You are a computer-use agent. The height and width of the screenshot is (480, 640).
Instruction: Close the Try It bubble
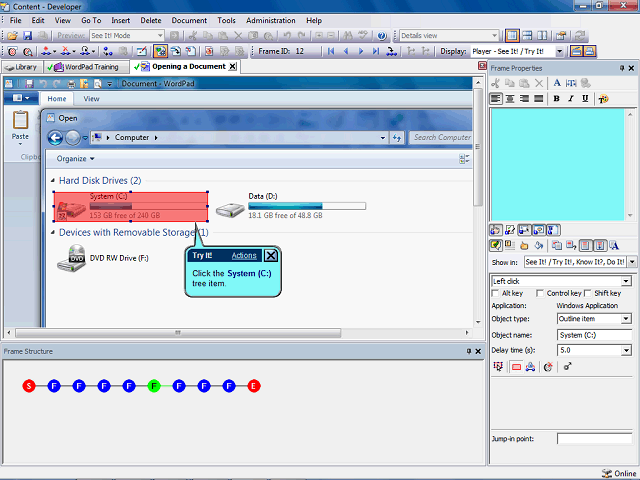click(x=271, y=256)
